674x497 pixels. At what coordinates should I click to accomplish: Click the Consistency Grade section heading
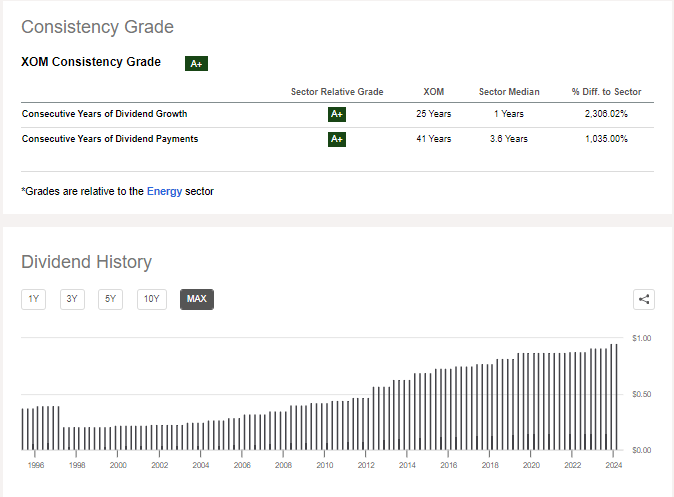coord(97,27)
